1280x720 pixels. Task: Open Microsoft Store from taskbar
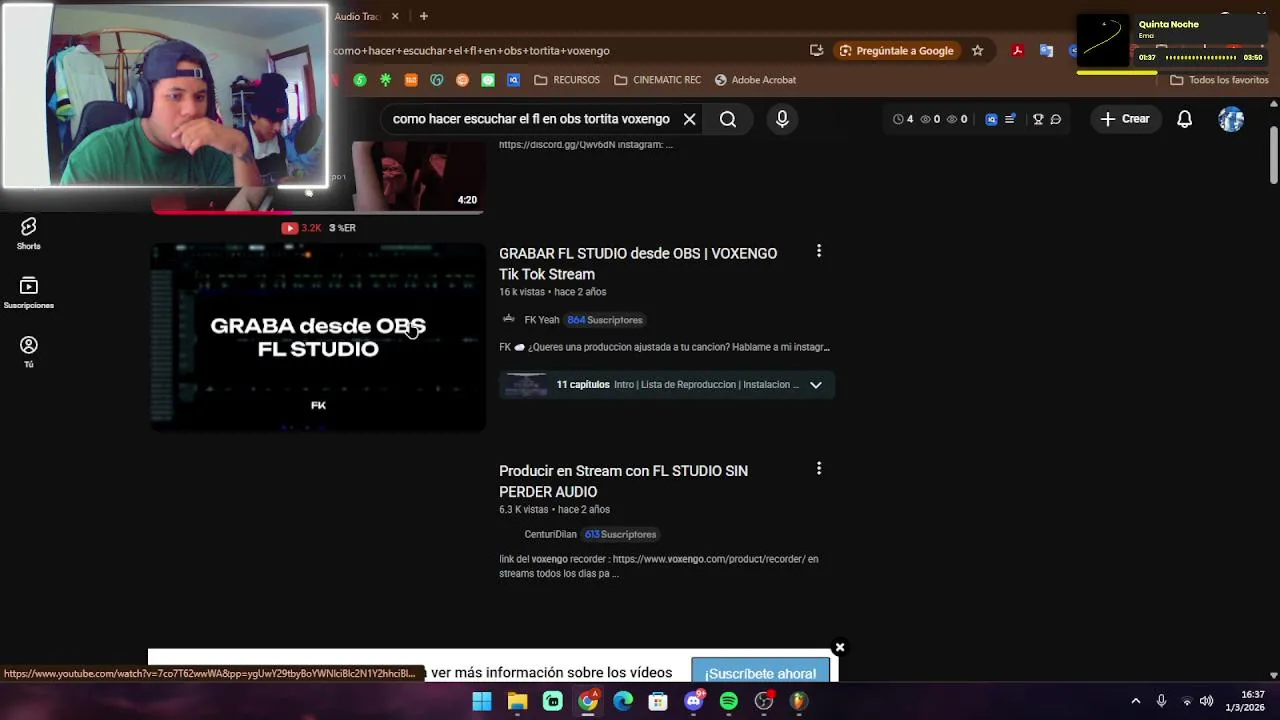click(x=658, y=701)
